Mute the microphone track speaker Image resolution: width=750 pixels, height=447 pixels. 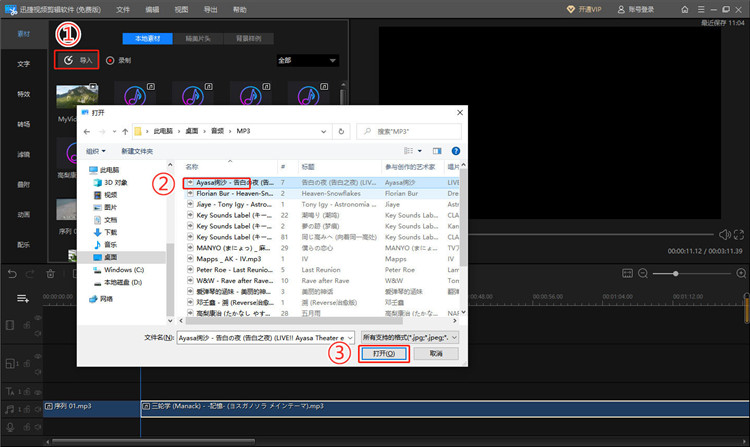[38, 427]
